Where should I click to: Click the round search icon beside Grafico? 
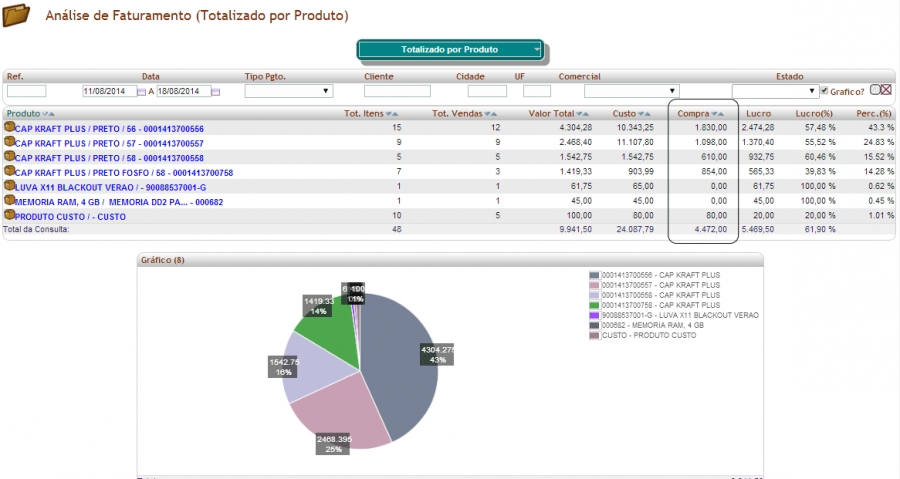875,90
